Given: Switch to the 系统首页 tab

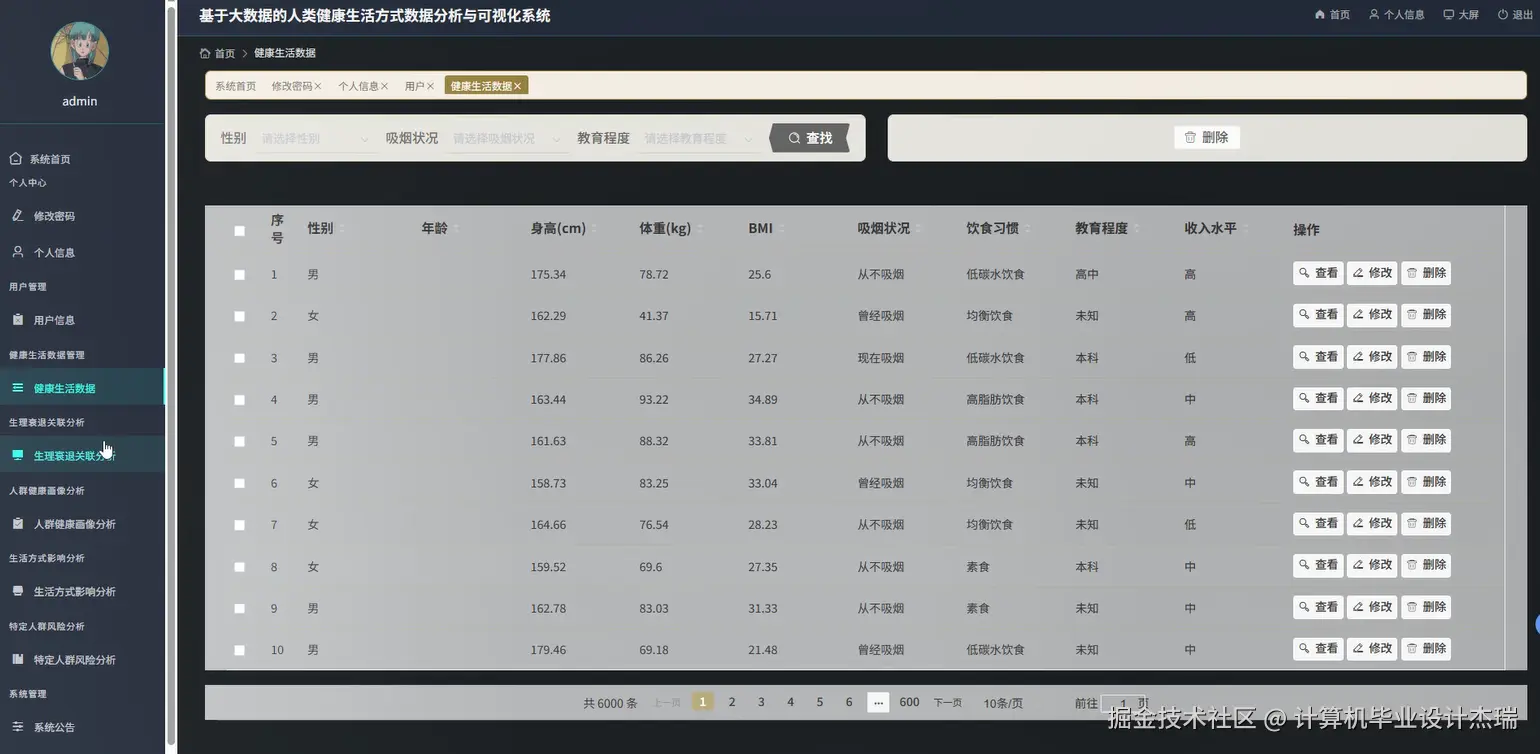Looking at the screenshot, I should coord(236,86).
